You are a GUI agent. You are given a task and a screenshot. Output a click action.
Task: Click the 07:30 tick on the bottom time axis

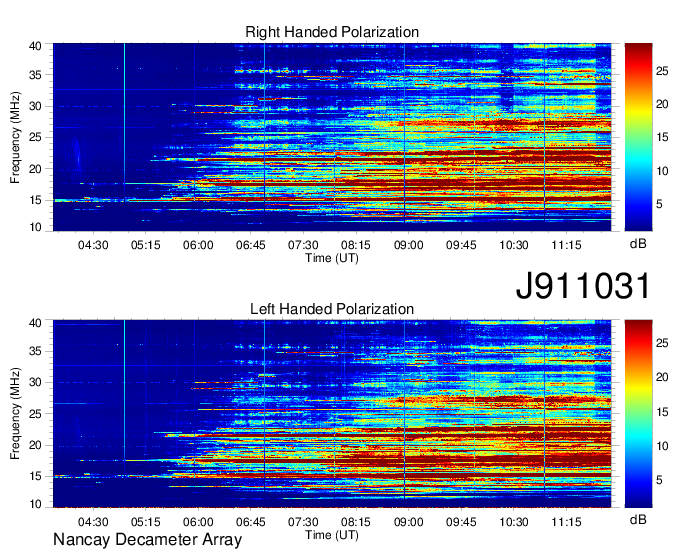point(303,522)
